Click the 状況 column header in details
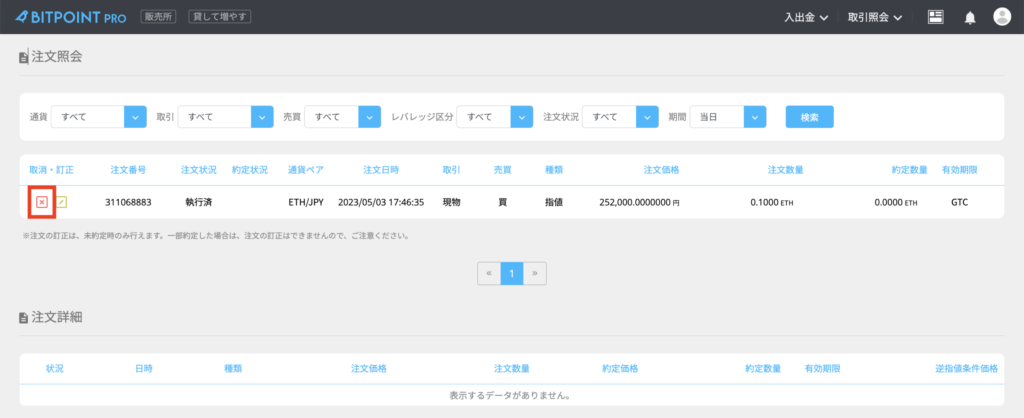 tap(54, 368)
